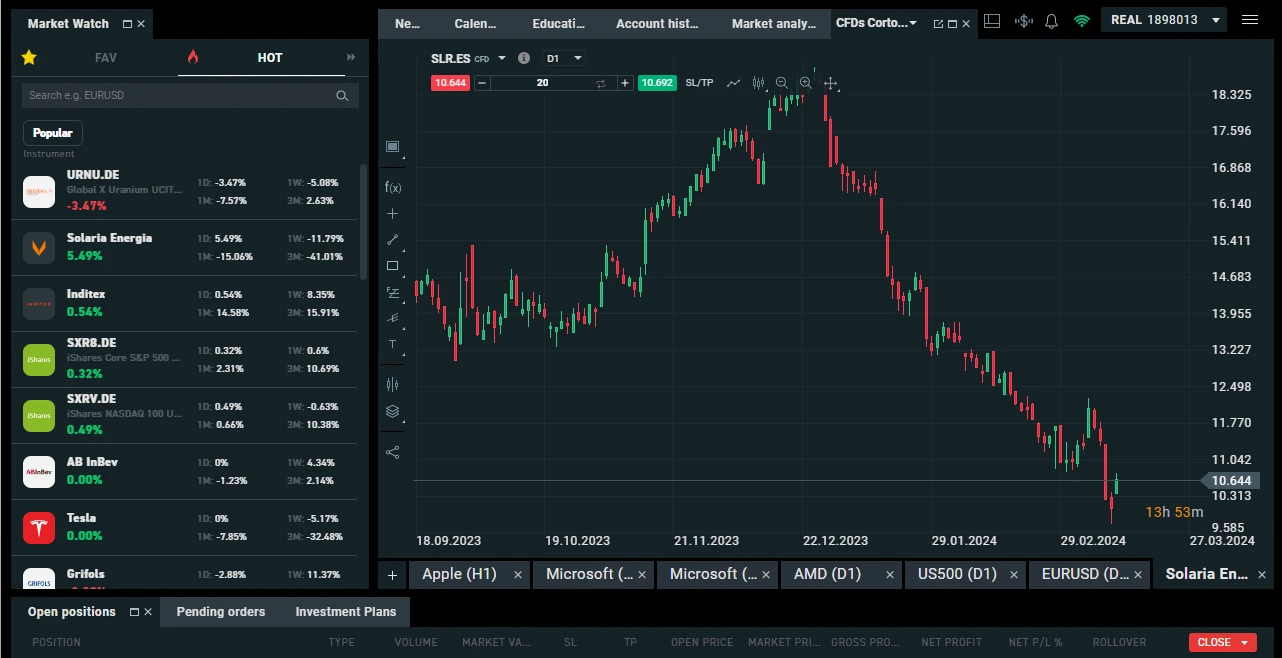Image resolution: width=1282 pixels, height=658 pixels.
Task: Click the red 10.644 sell price
Action: (x=450, y=82)
